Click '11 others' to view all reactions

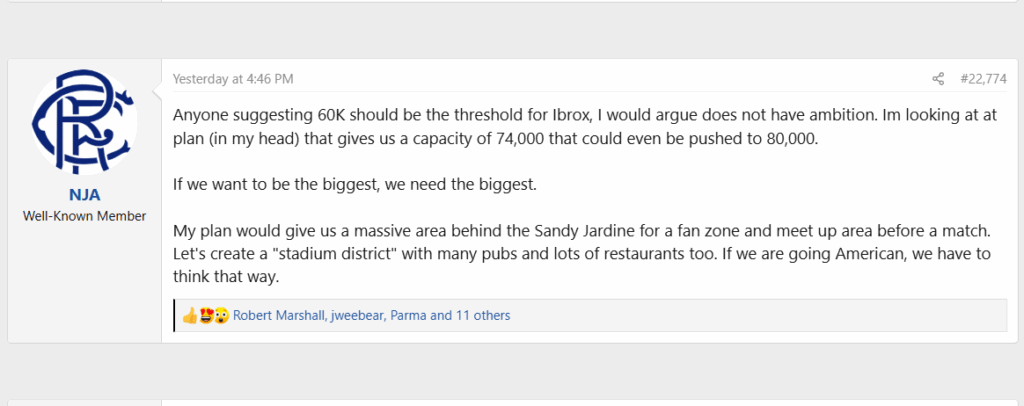click(483, 316)
